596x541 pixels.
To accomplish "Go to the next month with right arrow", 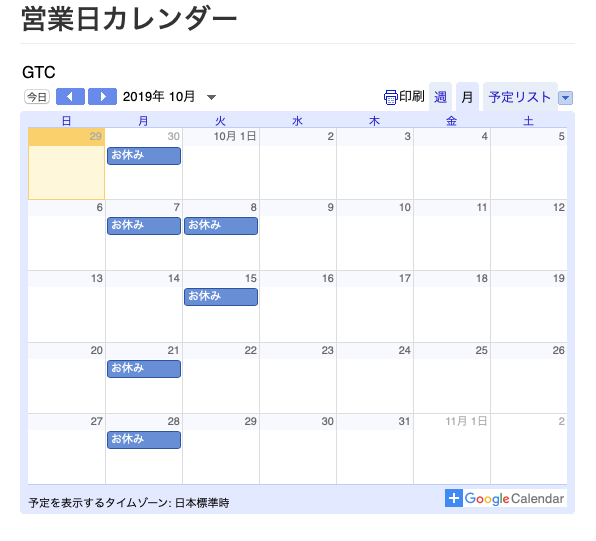I will point(102,97).
